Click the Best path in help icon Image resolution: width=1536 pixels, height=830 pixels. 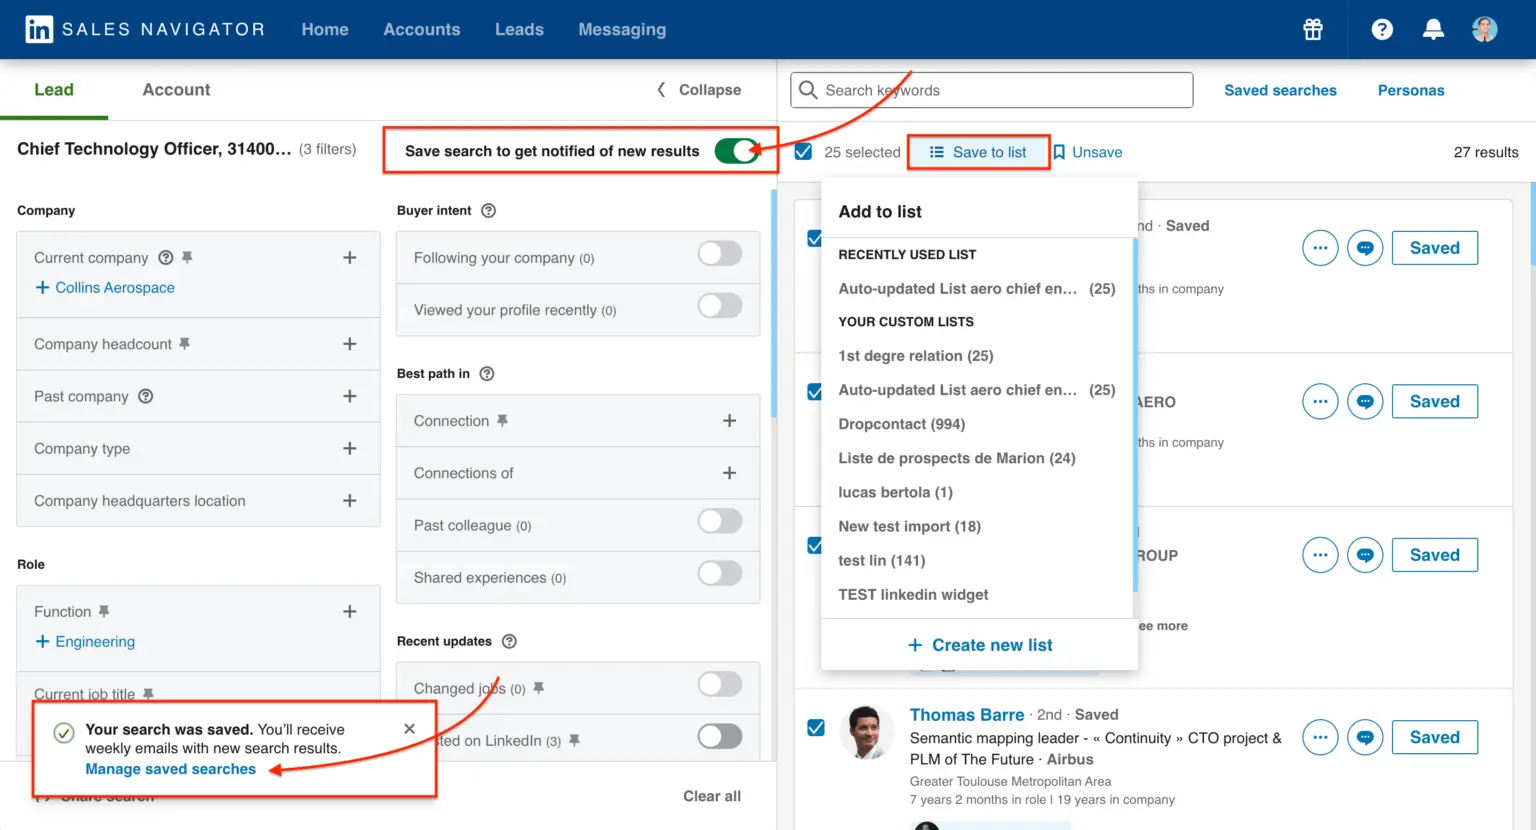tap(487, 373)
